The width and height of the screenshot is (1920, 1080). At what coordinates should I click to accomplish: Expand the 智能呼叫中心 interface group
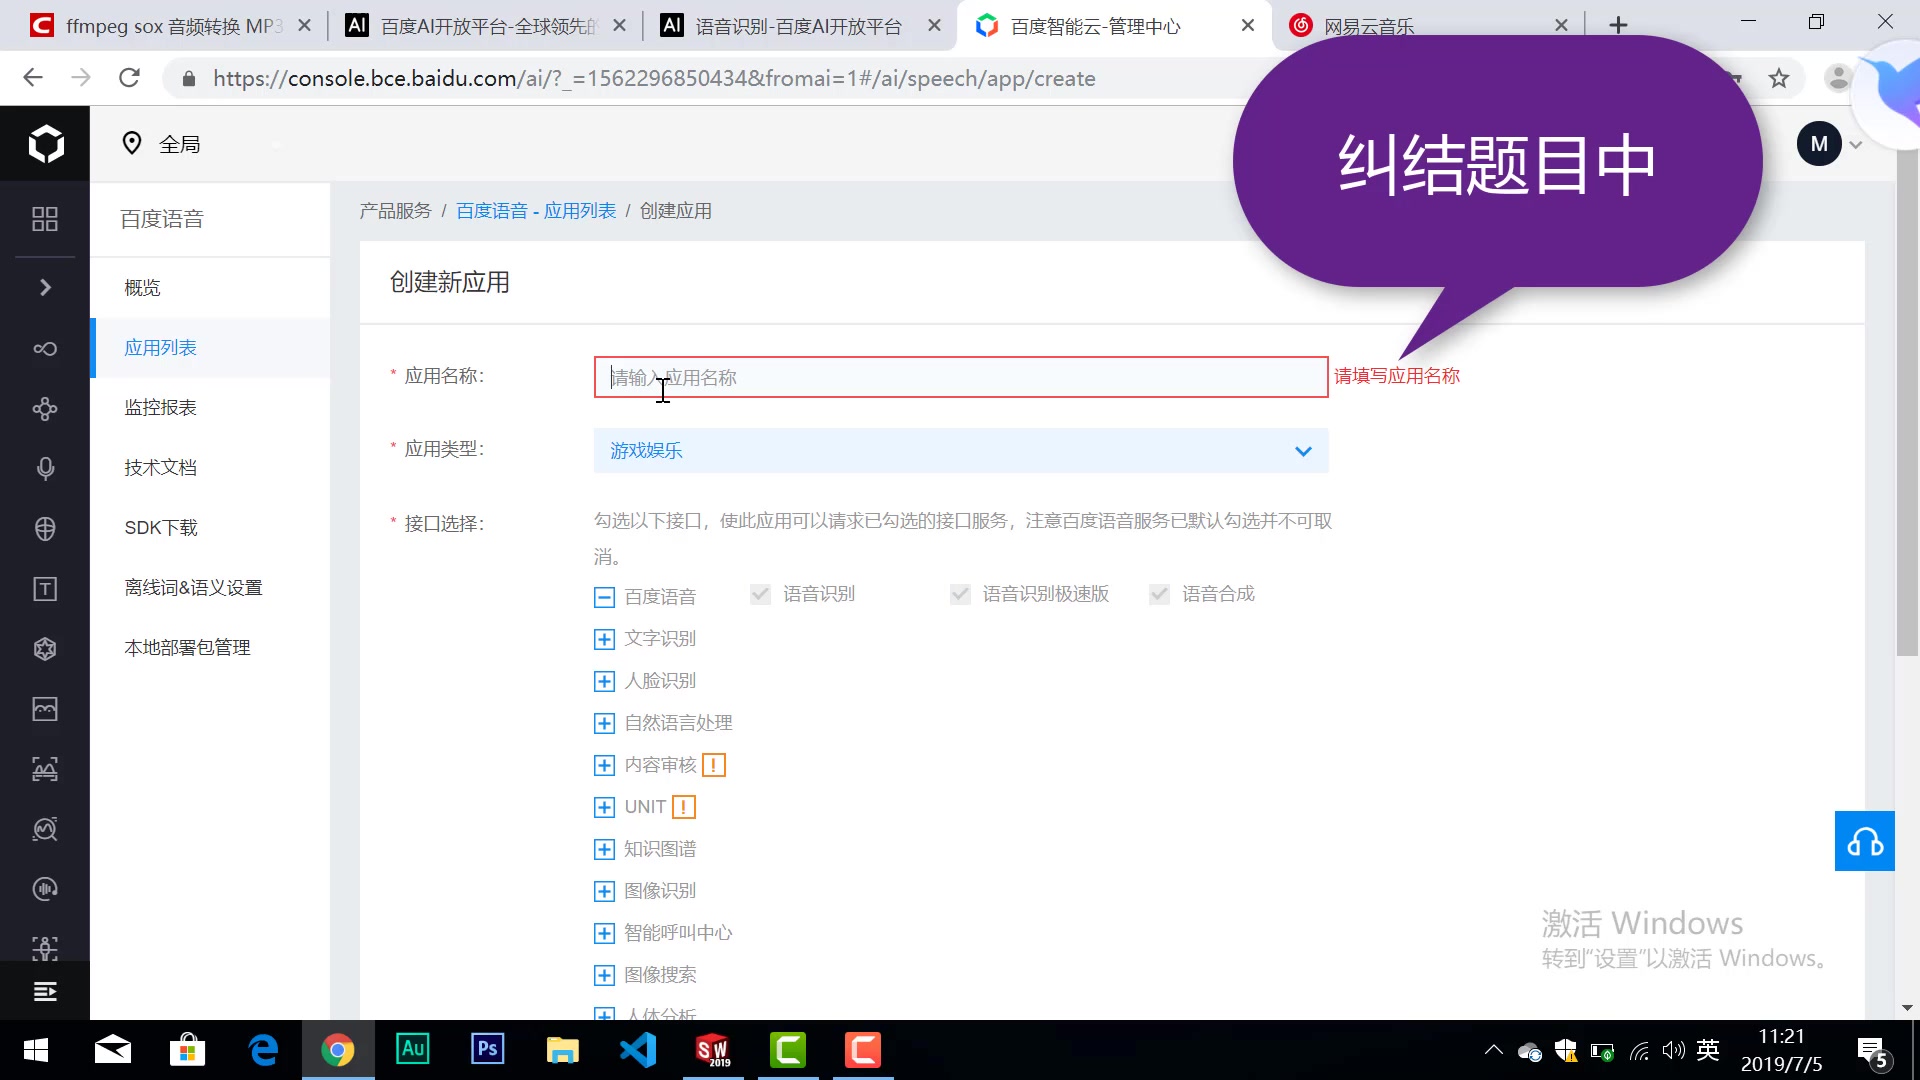(x=604, y=934)
